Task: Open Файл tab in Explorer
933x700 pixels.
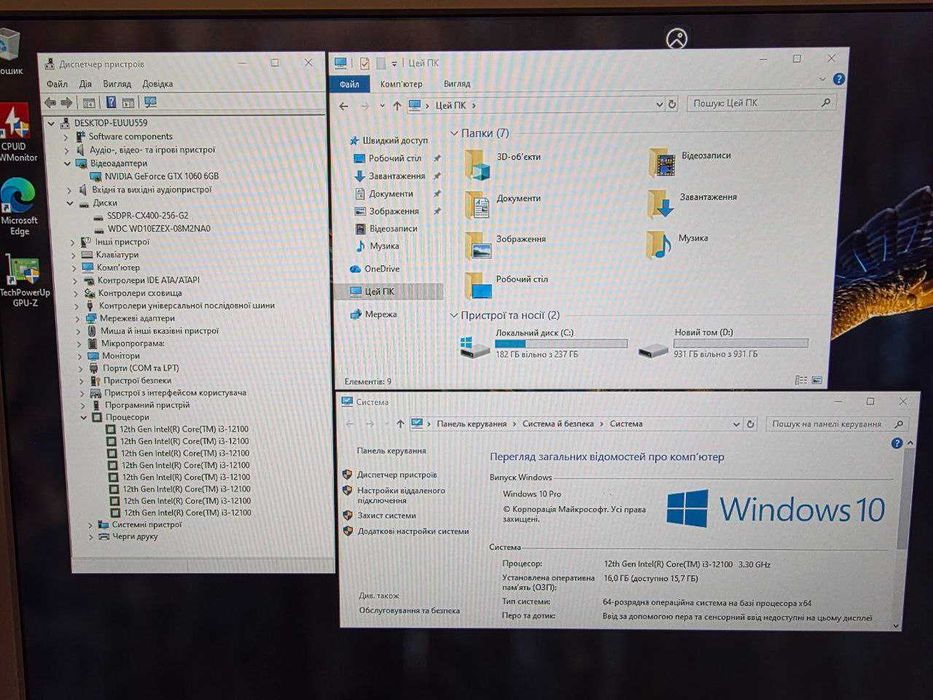Action: [x=349, y=84]
